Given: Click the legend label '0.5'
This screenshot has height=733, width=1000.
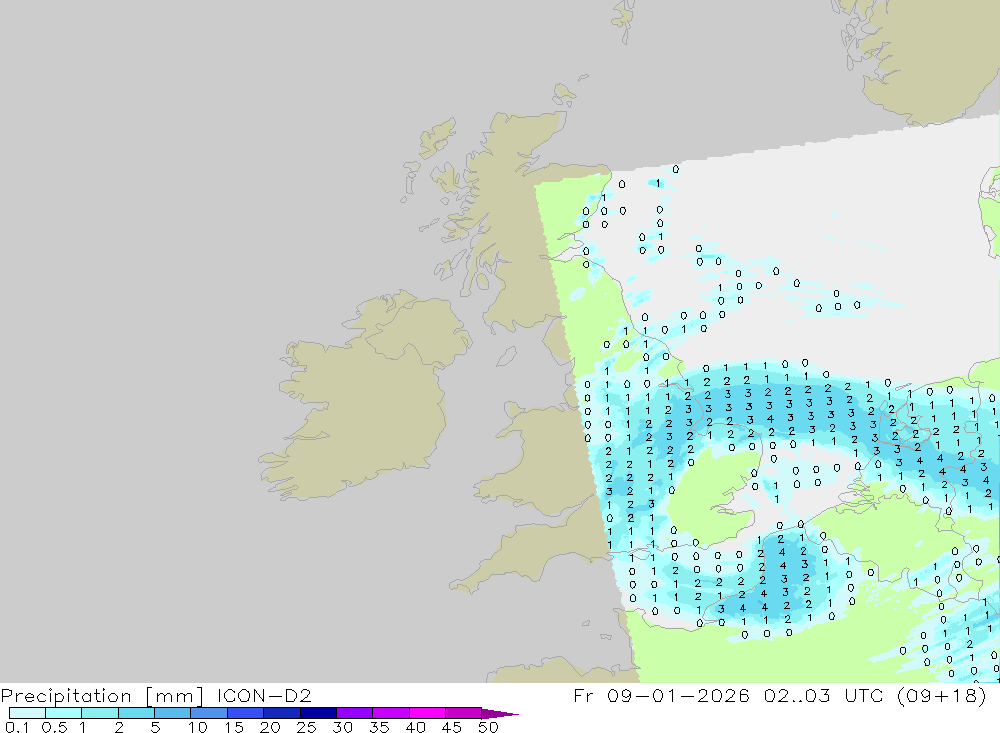Looking at the screenshot, I should 54,727.
